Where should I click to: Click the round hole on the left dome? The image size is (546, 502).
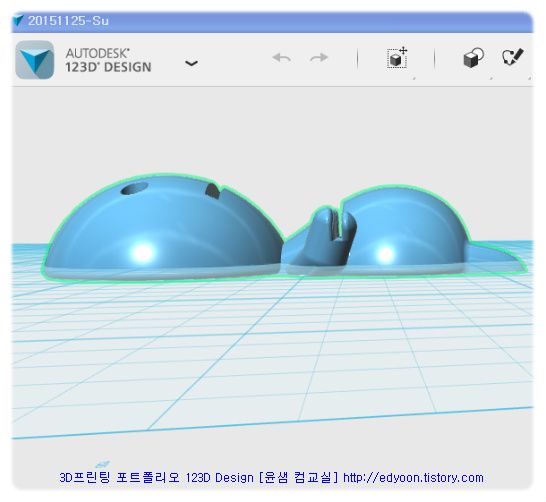(x=134, y=188)
